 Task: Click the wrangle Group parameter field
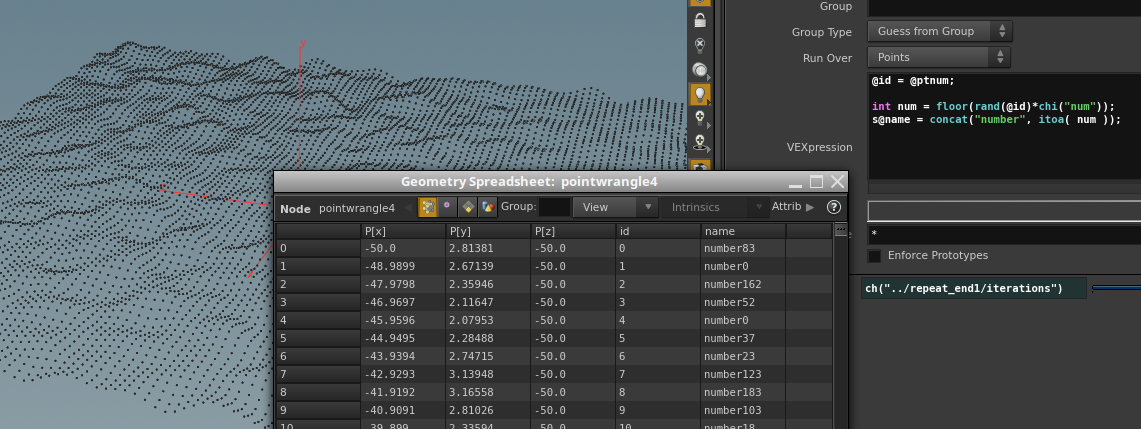point(1004,7)
